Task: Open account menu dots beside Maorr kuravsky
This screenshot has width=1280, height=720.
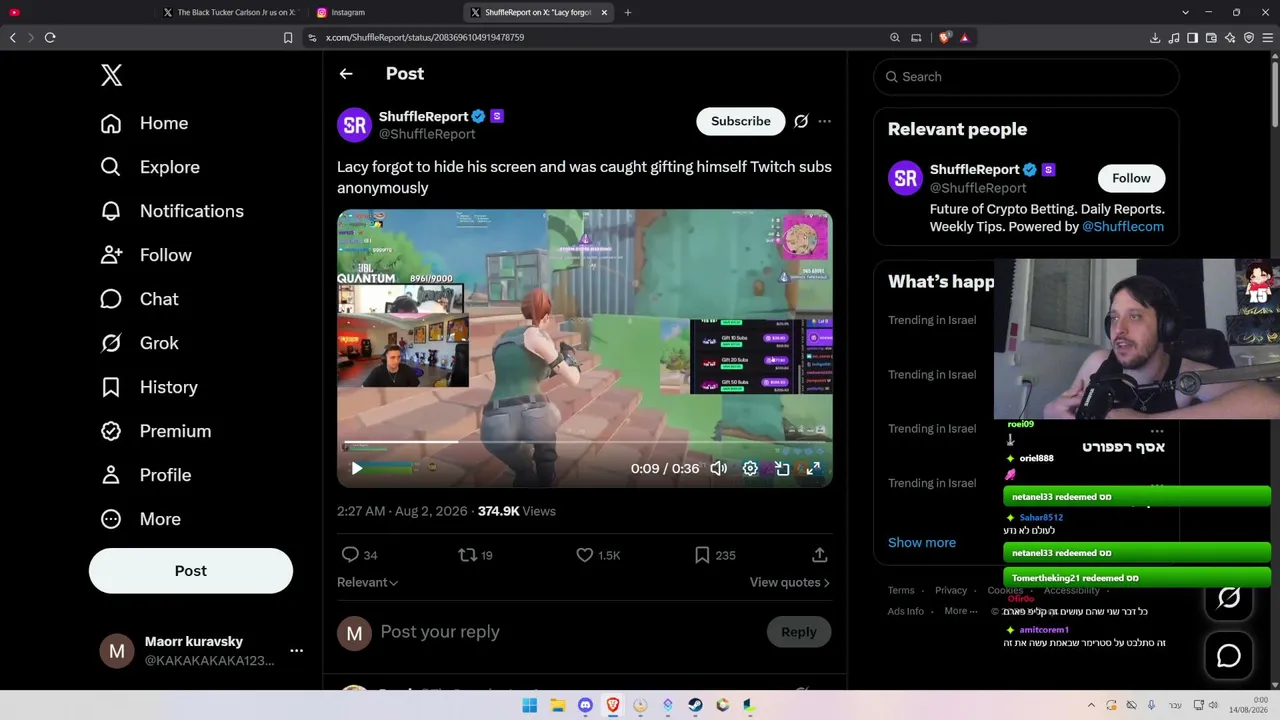Action: 296,650
